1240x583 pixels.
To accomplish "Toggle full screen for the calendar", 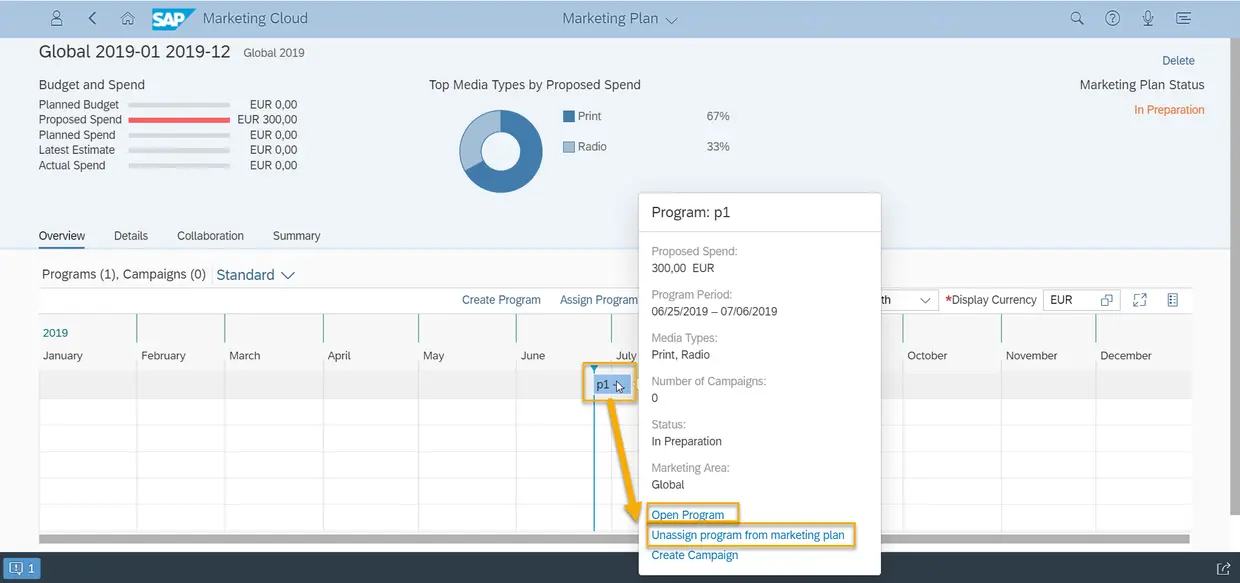I will click(1139, 300).
